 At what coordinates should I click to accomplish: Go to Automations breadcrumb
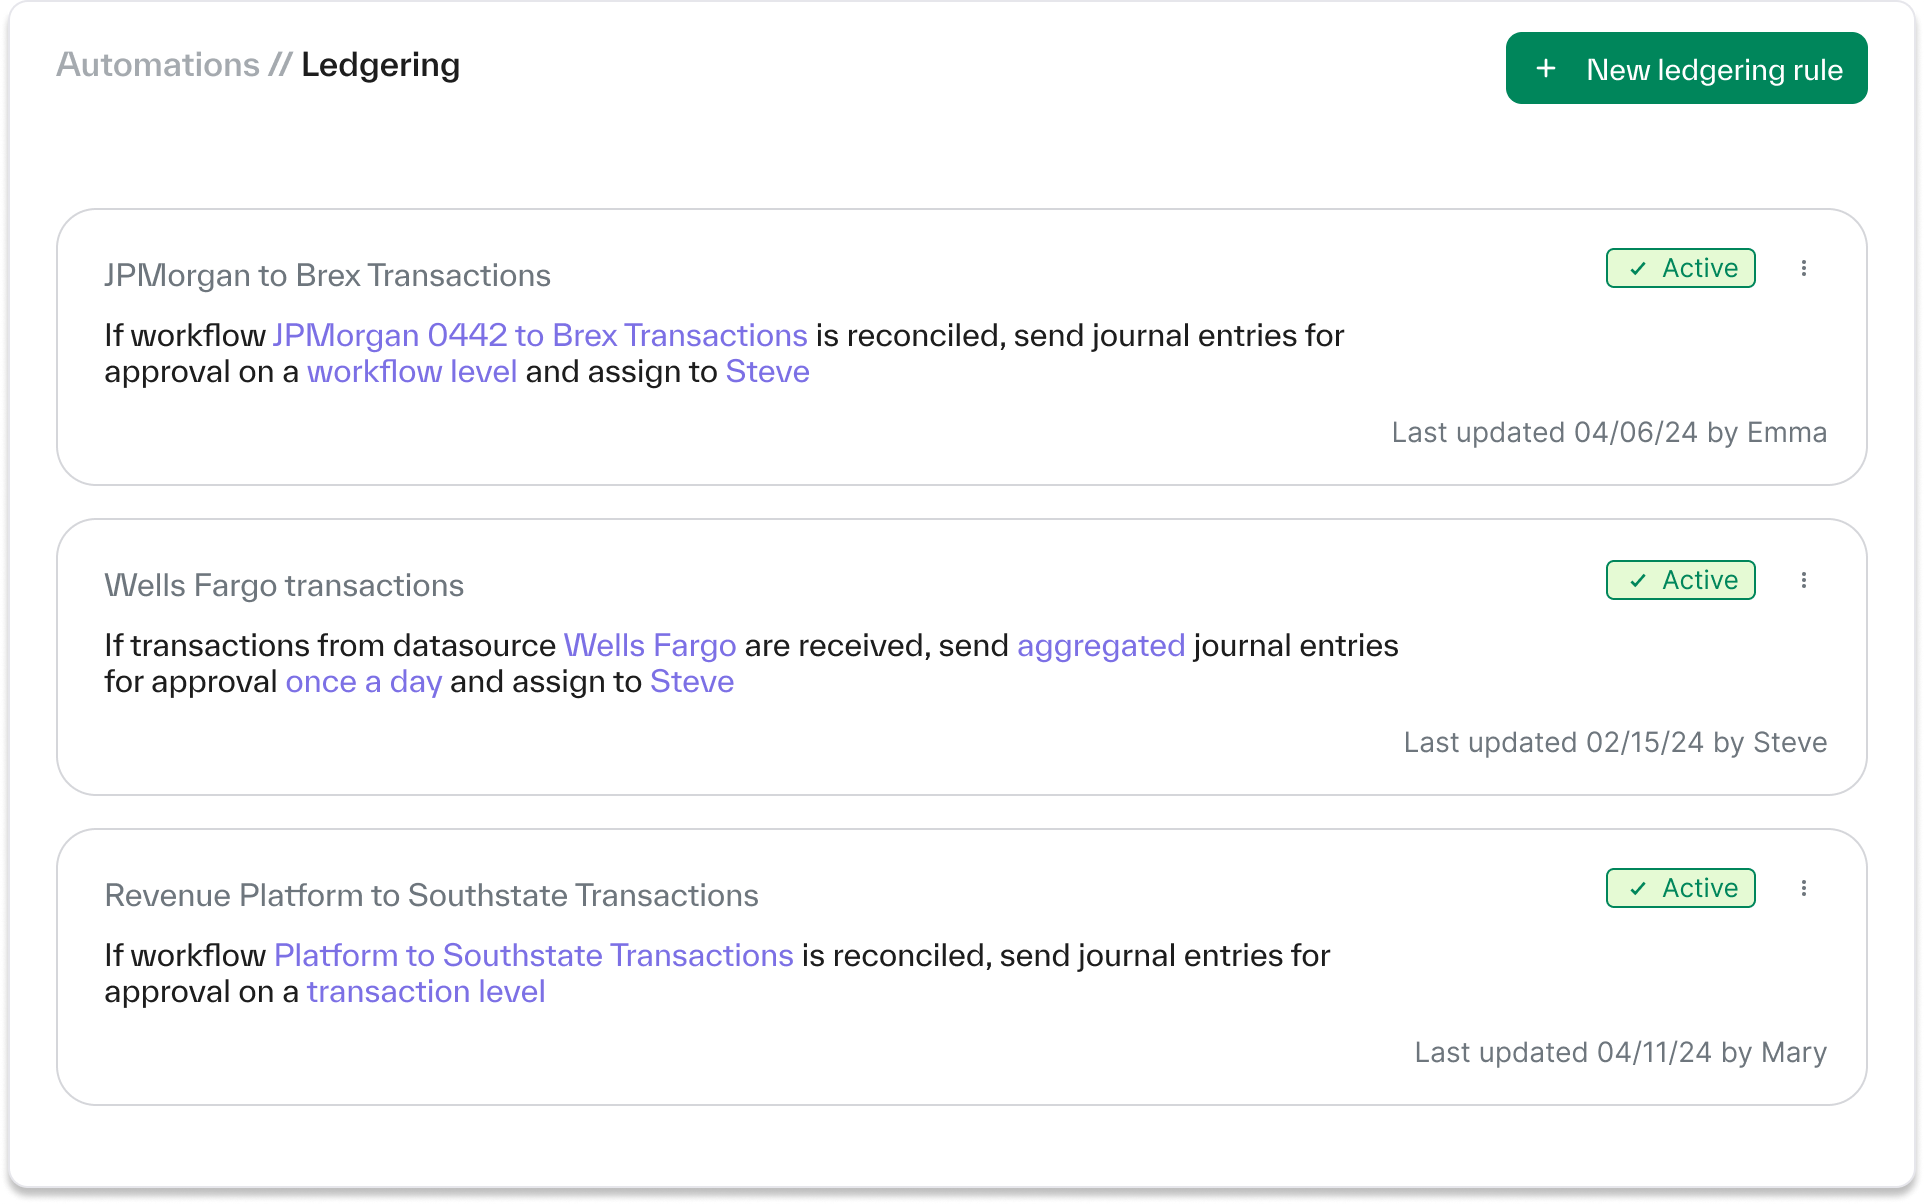click(158, 65)
